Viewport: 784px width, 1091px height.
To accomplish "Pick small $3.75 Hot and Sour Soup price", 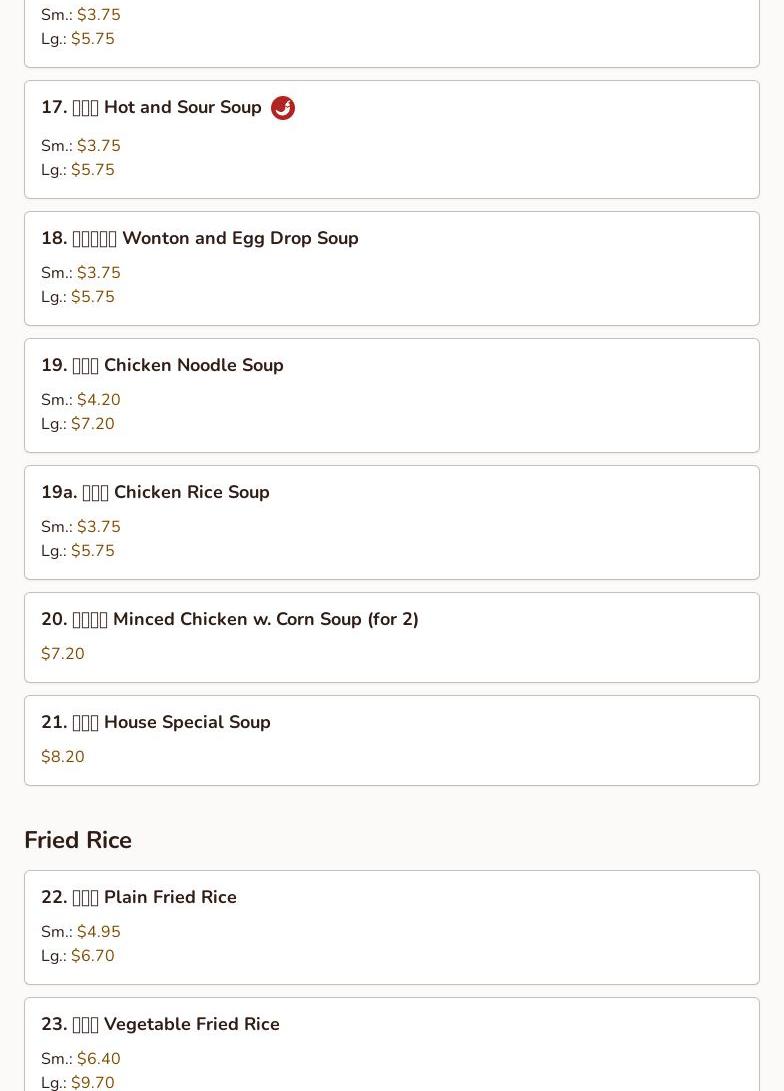I will click(98, 146).
